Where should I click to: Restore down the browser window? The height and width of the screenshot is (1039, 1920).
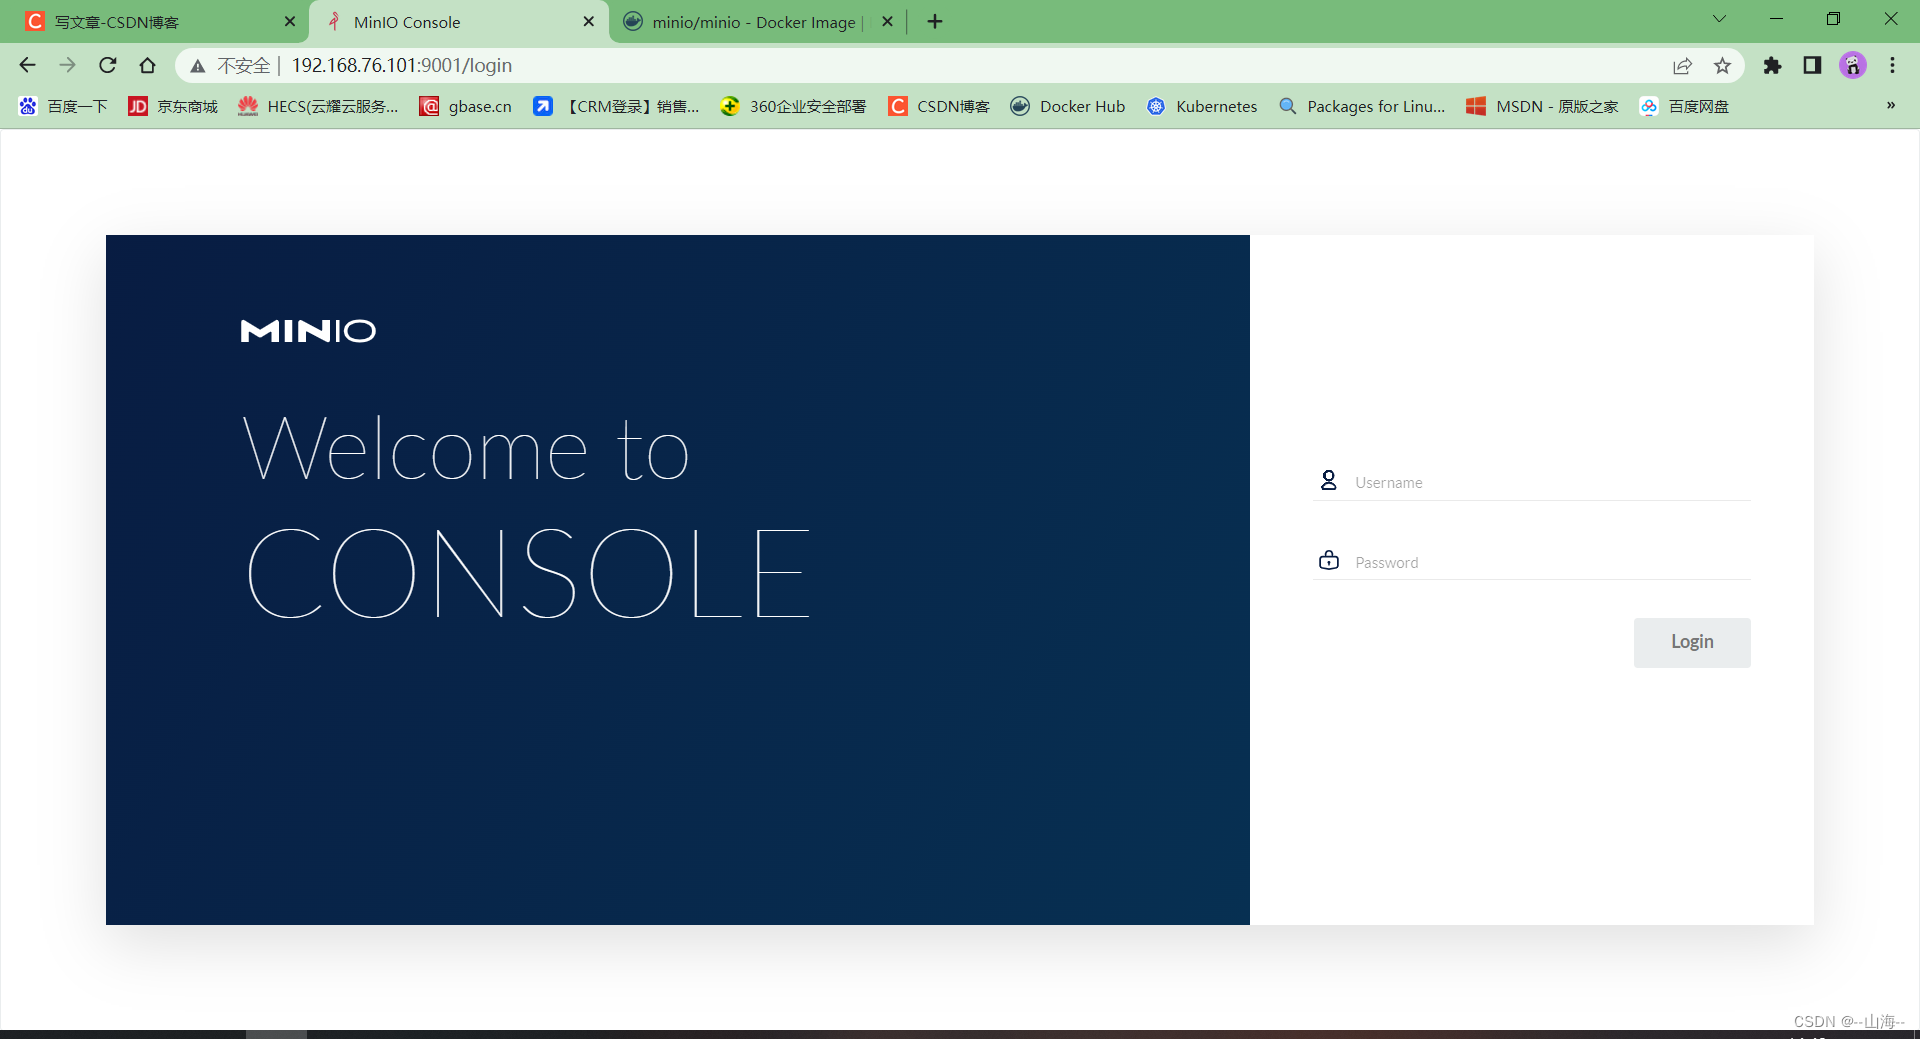point(1833,19)
